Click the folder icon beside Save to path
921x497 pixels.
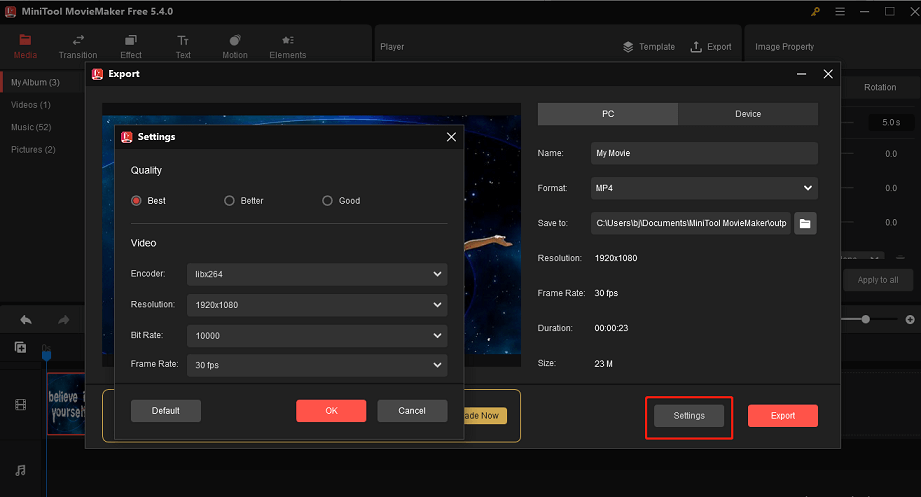(x=805, y=223)
